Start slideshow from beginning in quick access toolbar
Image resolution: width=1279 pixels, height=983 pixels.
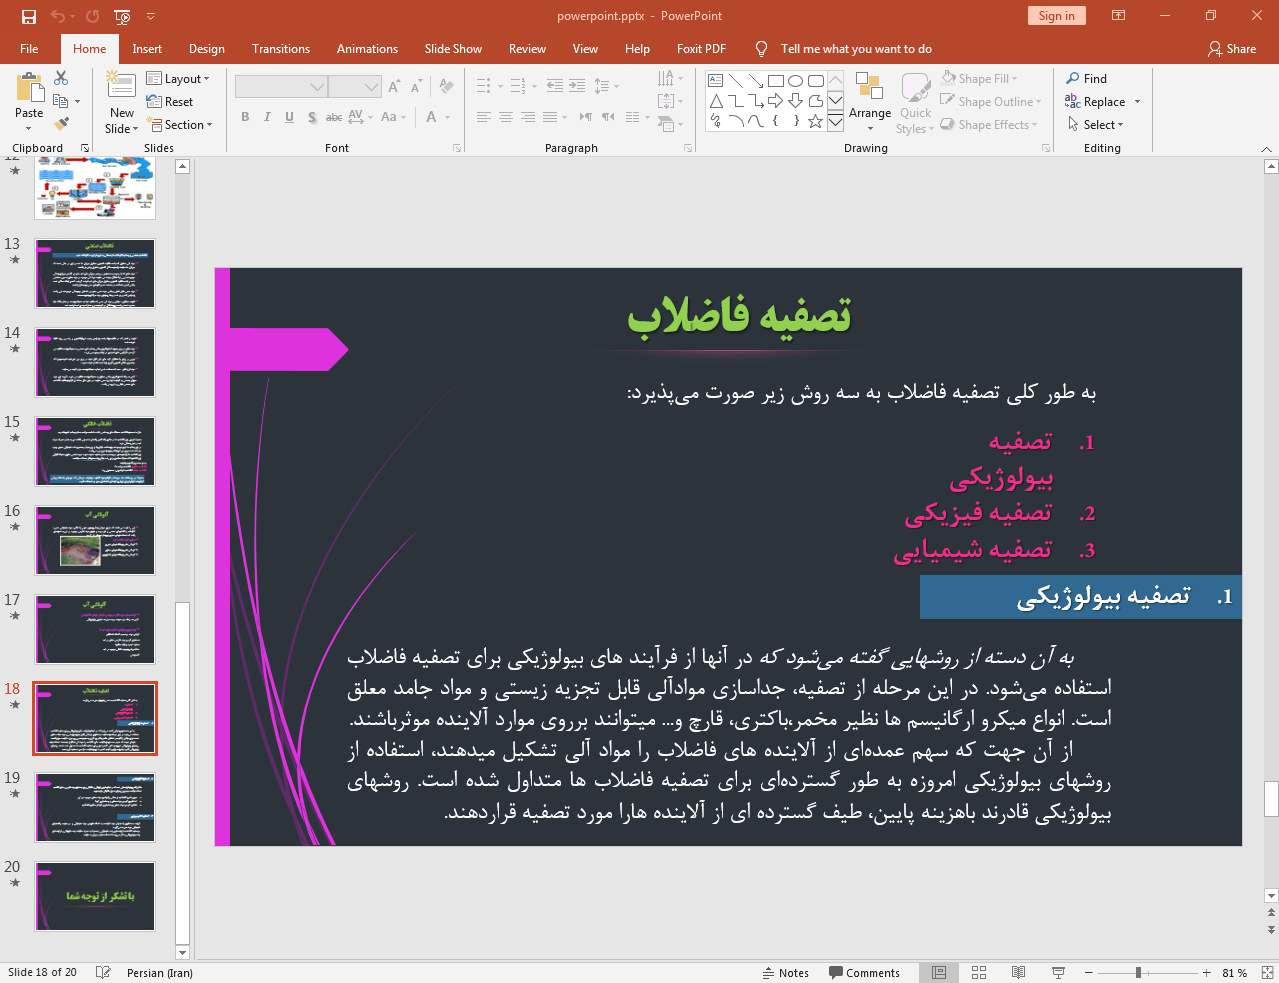coord(122,16)
